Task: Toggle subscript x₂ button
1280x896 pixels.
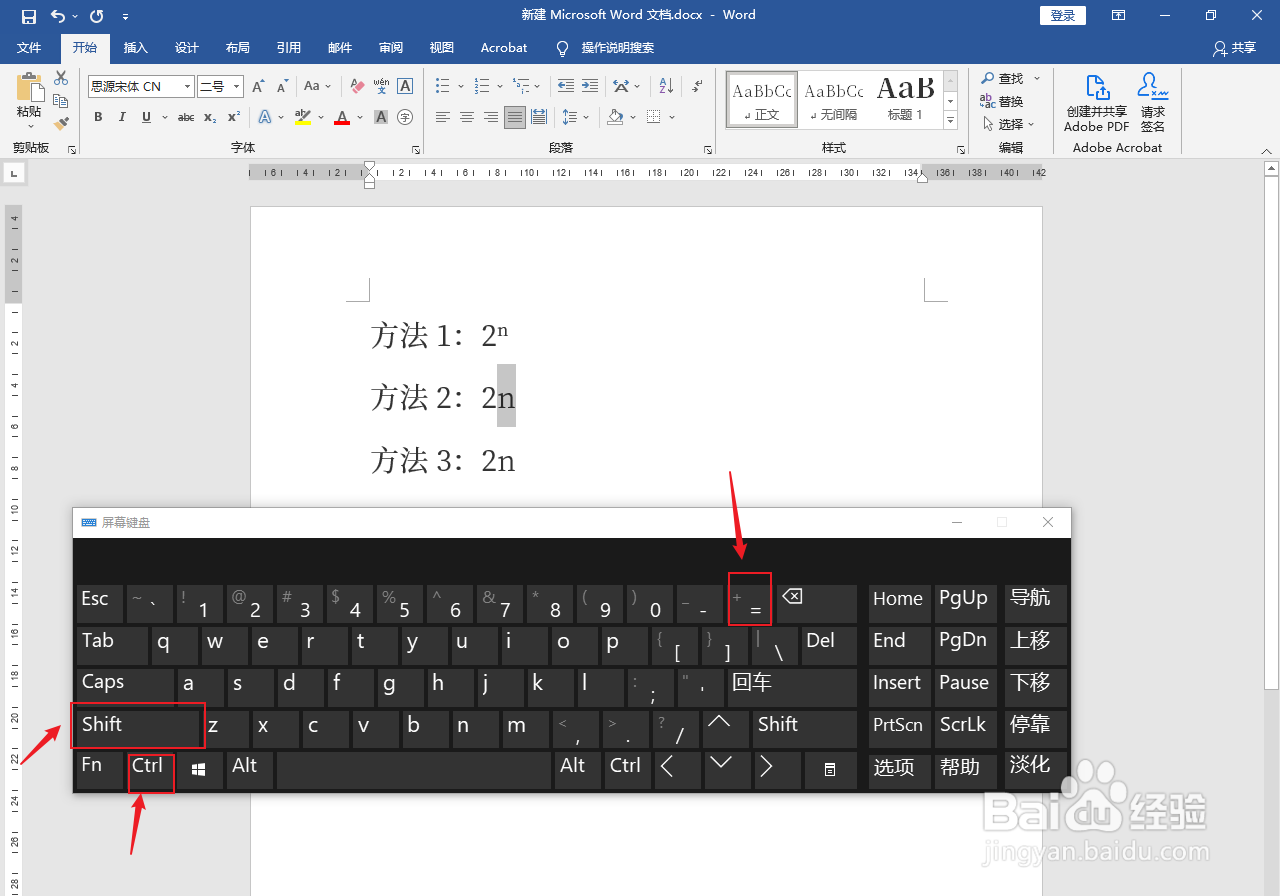Action: [x=210, y=117]
